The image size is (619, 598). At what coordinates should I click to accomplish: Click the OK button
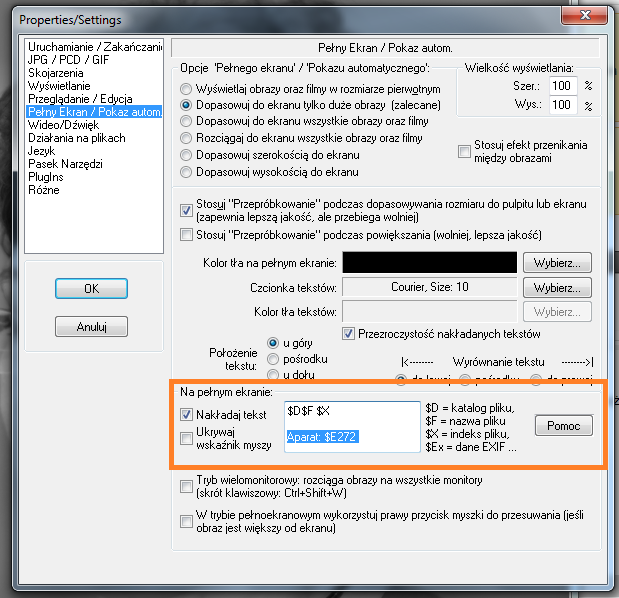91,288
